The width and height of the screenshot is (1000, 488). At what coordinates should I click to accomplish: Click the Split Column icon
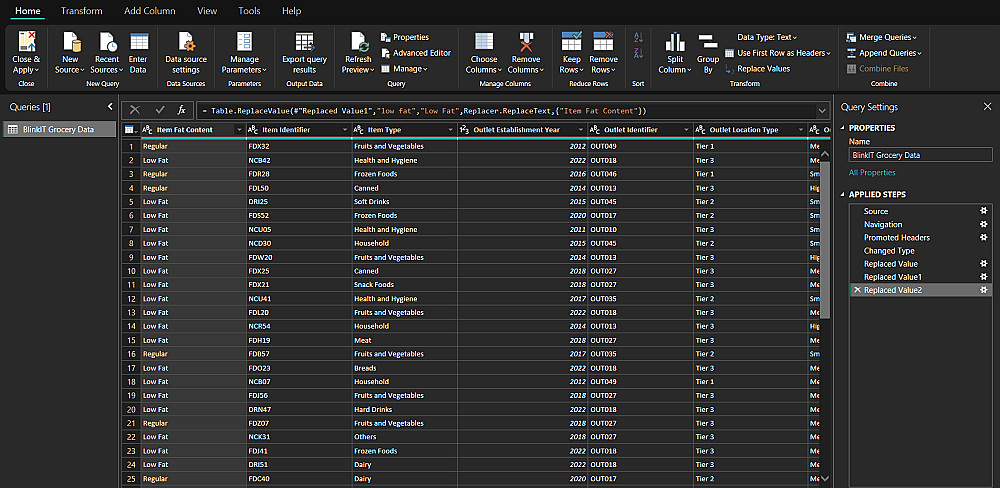pyautogui.click(x=675, y=42)
